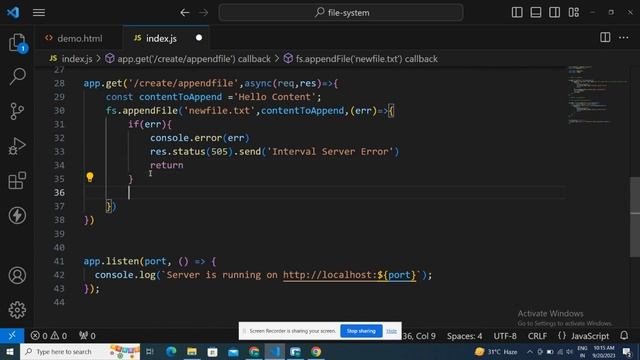Screen dimensions: 640x360
Task: Open fs.appendFile callback breadcrumb segment
Action: (x=361, y=59)
